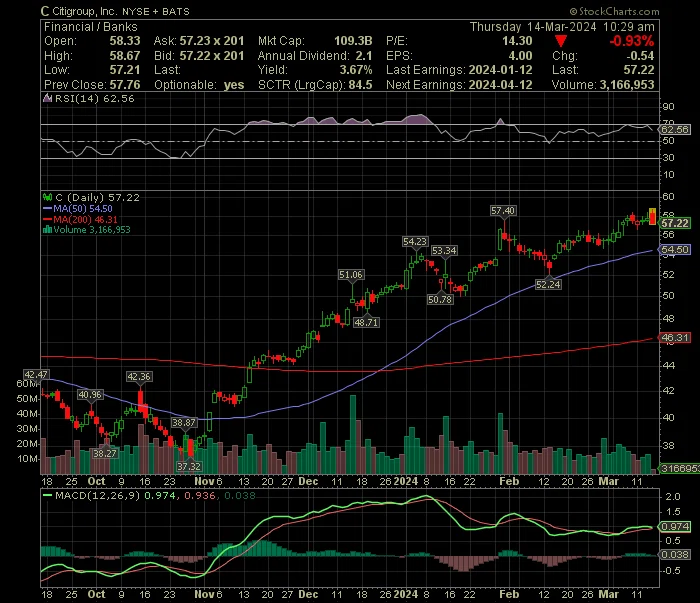Viewport: 700px width, 603px height.
Task: Click the 0.974 MACD axis tag
Action: click(x=675, y=527)
